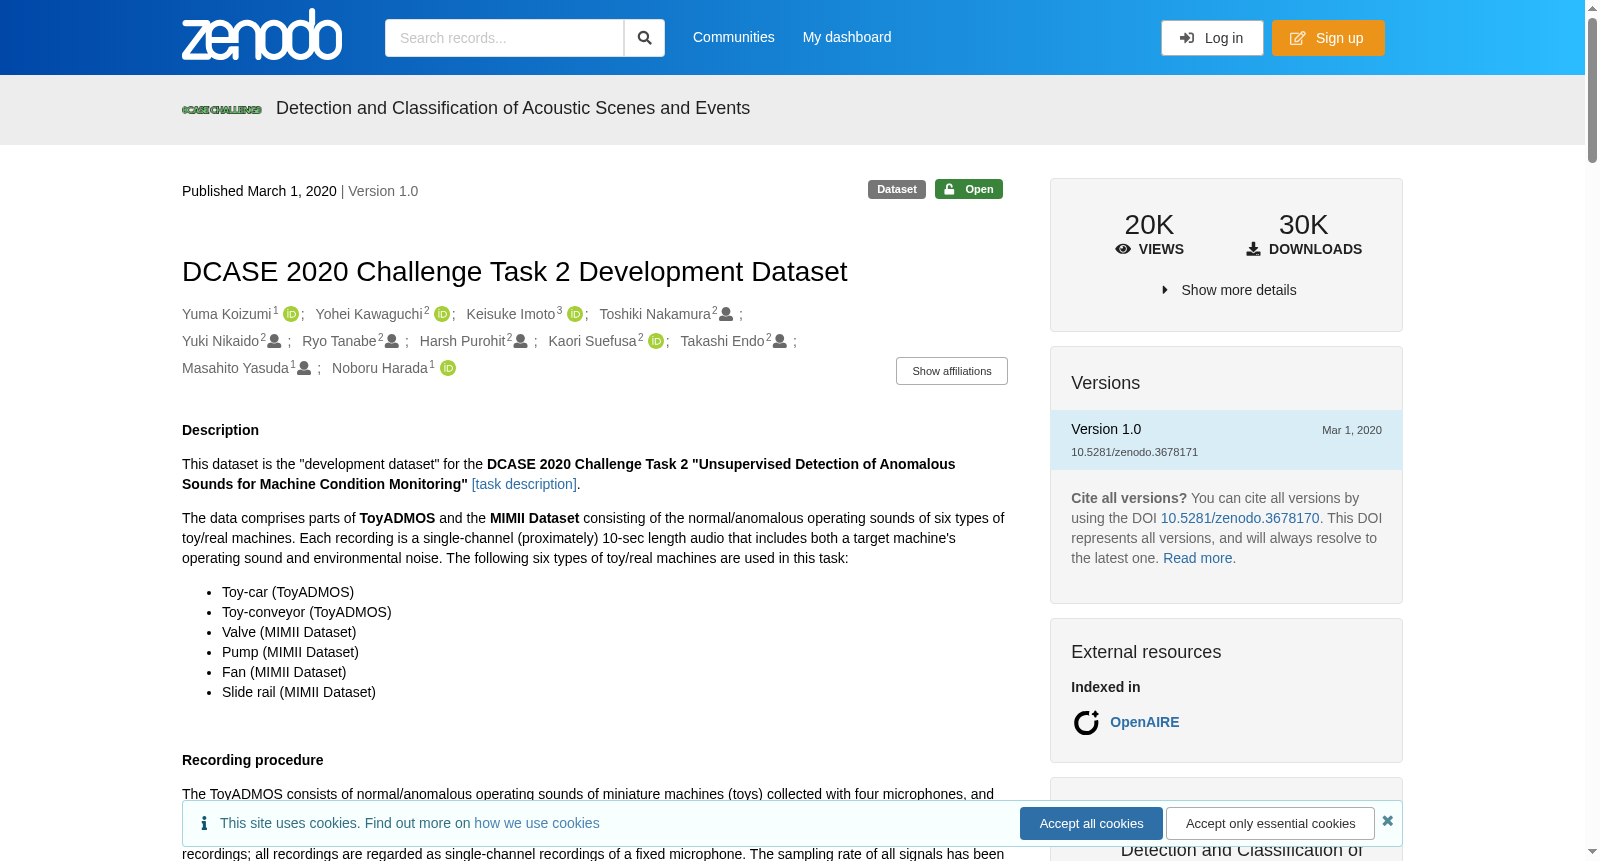The height and width of the screenshot is (861, 1600).
Task: Expand Show more details for statistics
Action: (x=1228, y=290)
